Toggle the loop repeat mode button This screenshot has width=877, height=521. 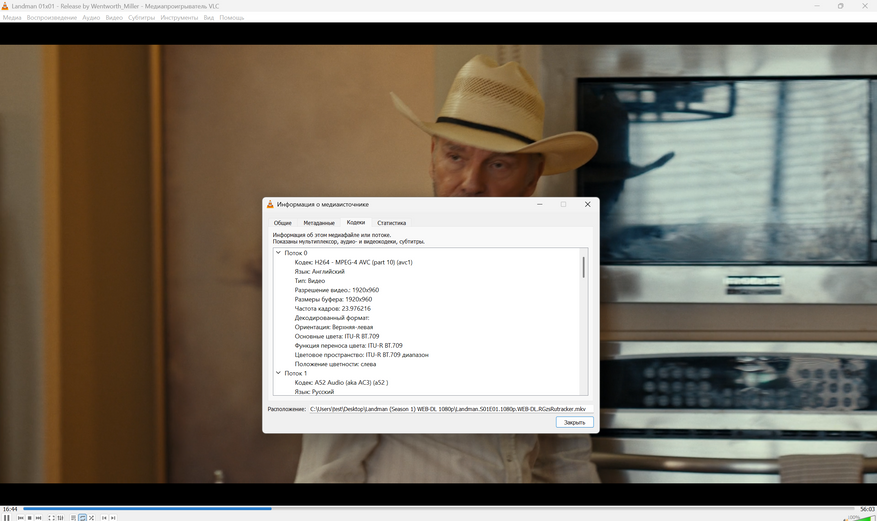pos(82,517)
